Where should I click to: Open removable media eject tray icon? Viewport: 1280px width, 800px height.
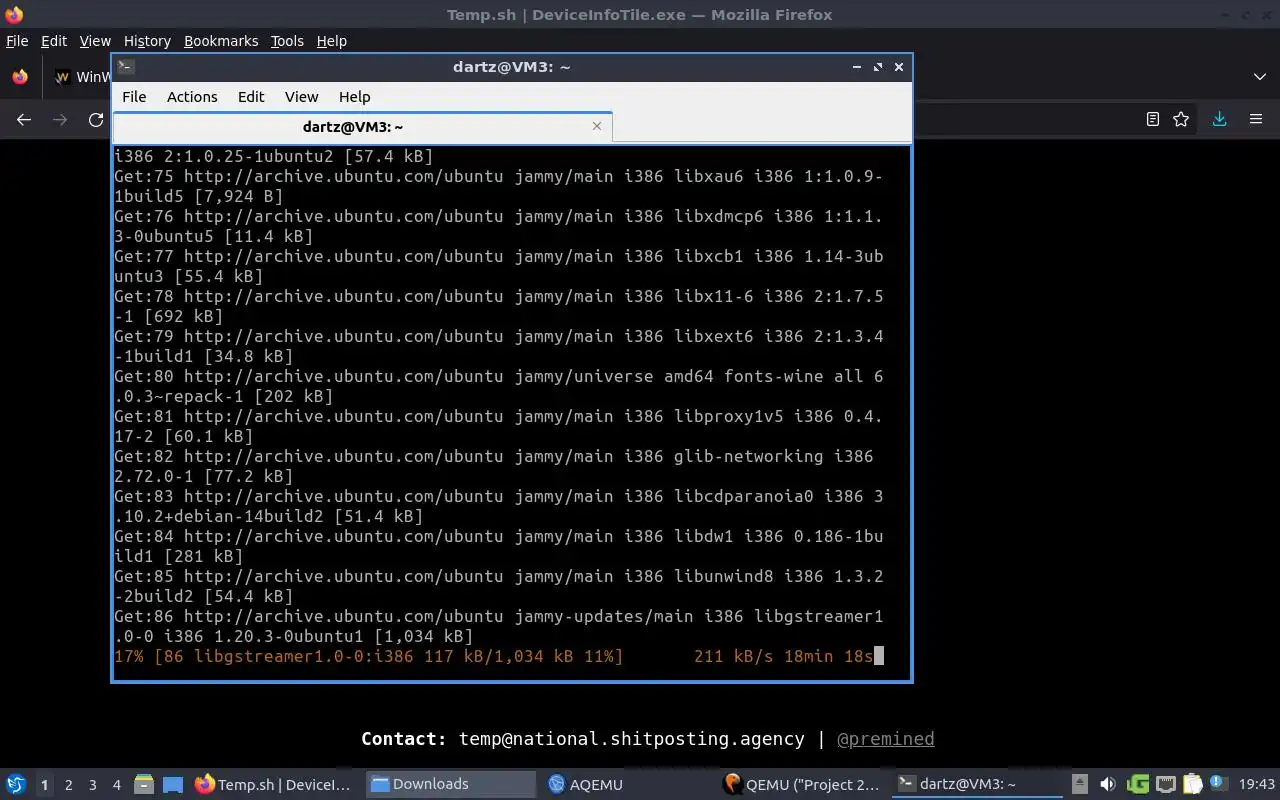tap(1080, 784)
